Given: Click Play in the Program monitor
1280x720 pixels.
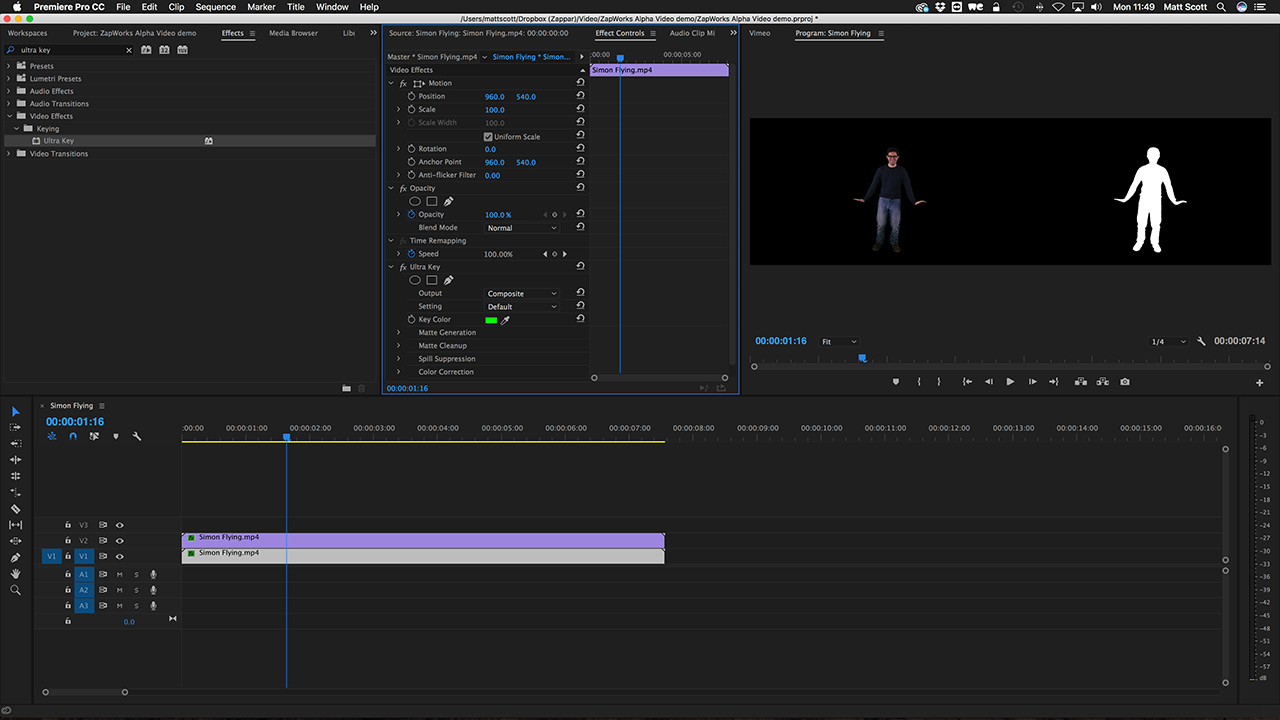Looking at the screenshot, I should coord(1010,381).
